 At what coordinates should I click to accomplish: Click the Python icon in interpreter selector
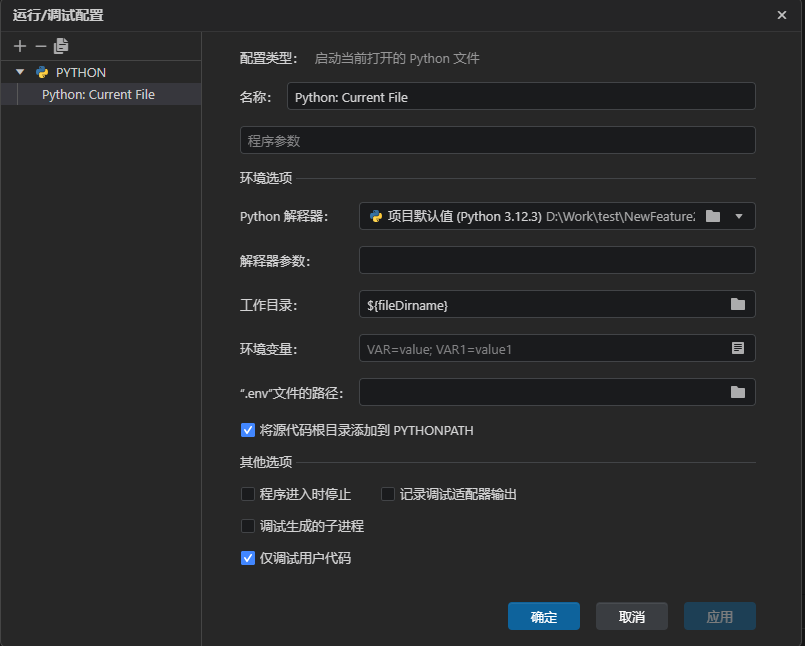[376, 216]
